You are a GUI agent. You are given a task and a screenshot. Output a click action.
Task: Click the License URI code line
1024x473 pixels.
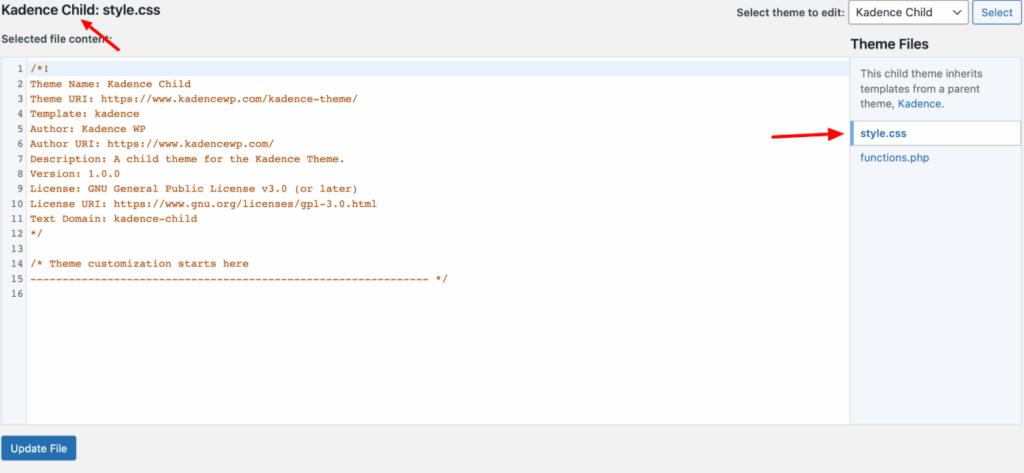(203, 204)
